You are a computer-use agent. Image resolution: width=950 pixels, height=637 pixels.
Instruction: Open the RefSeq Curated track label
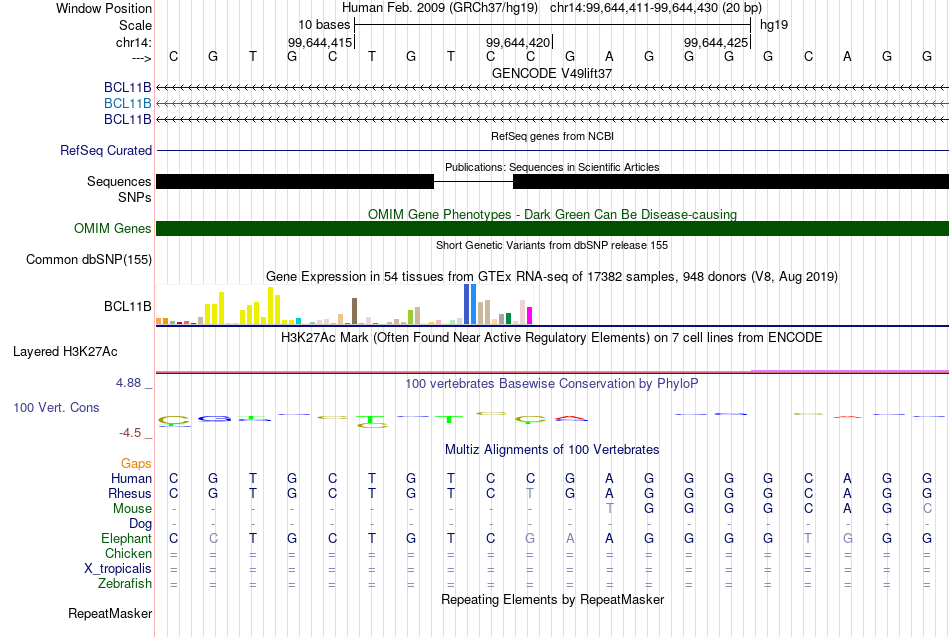[105, 150]
